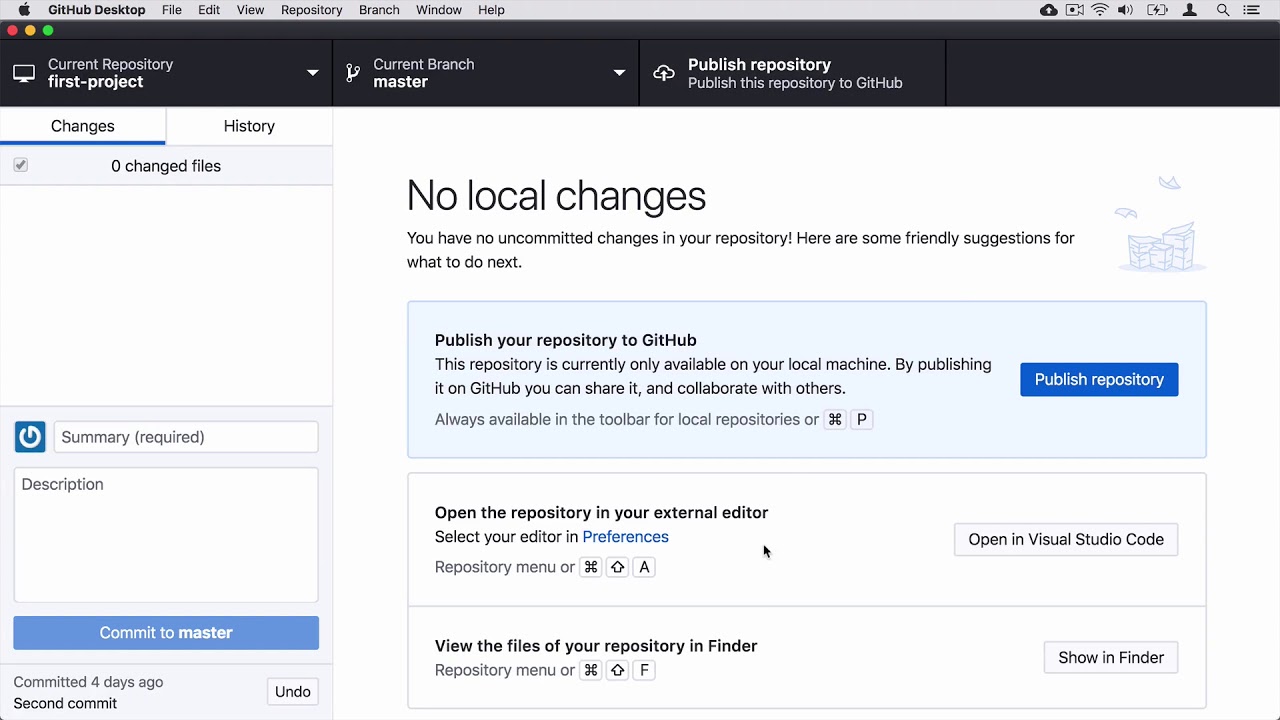Open the Help menu
1280x720 pixels.
[491, 10]
